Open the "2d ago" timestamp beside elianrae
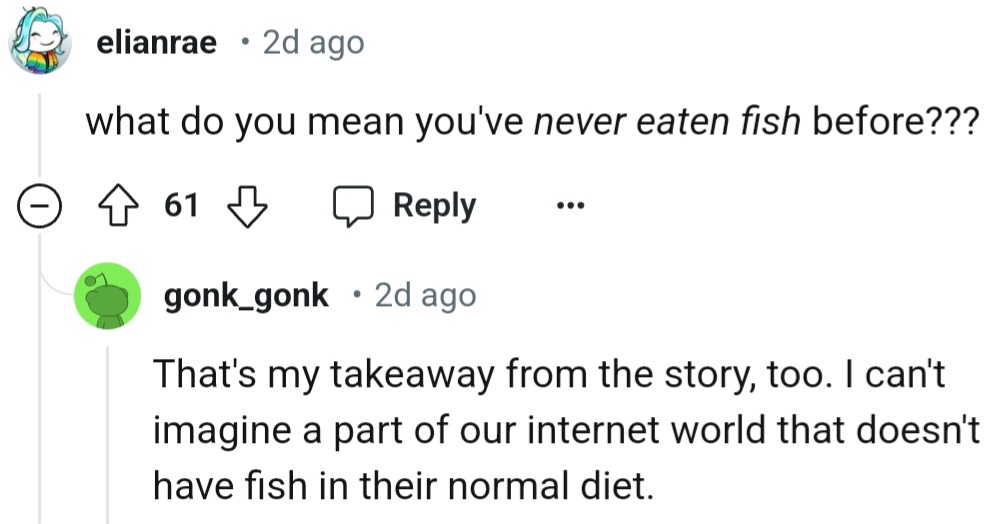992x524 pixels. pos(312,43)
